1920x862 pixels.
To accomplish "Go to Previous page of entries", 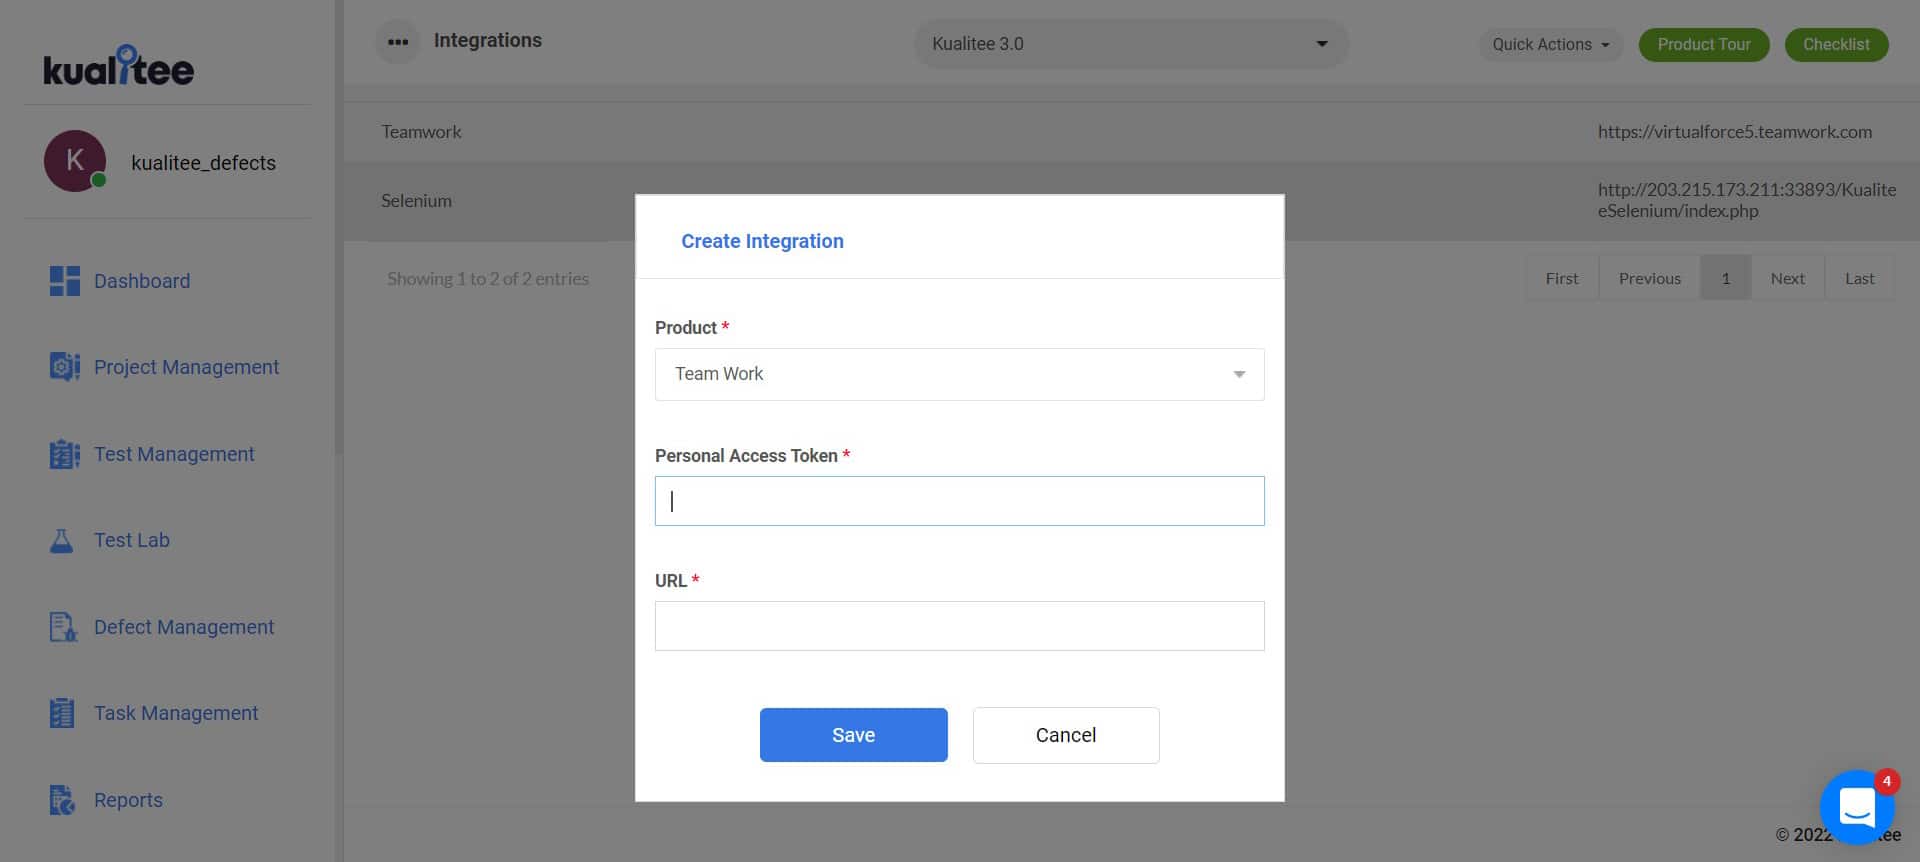I will [x=1650, y=278].
